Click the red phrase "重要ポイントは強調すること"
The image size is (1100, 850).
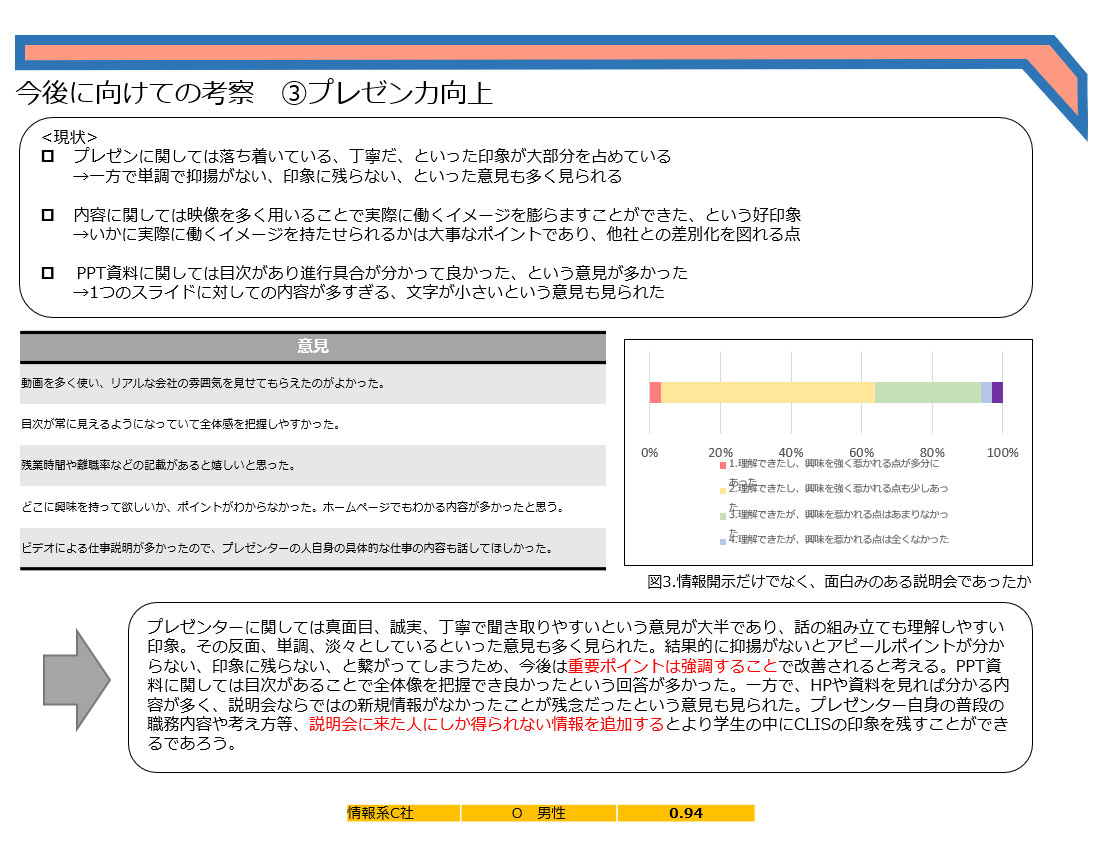pos(673,666)
